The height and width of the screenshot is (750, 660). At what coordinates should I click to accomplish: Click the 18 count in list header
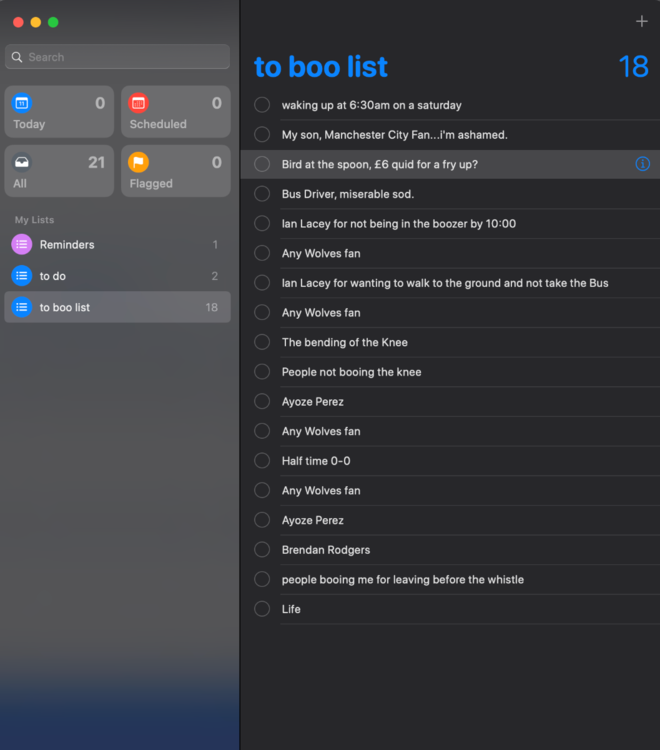point(633,66)
